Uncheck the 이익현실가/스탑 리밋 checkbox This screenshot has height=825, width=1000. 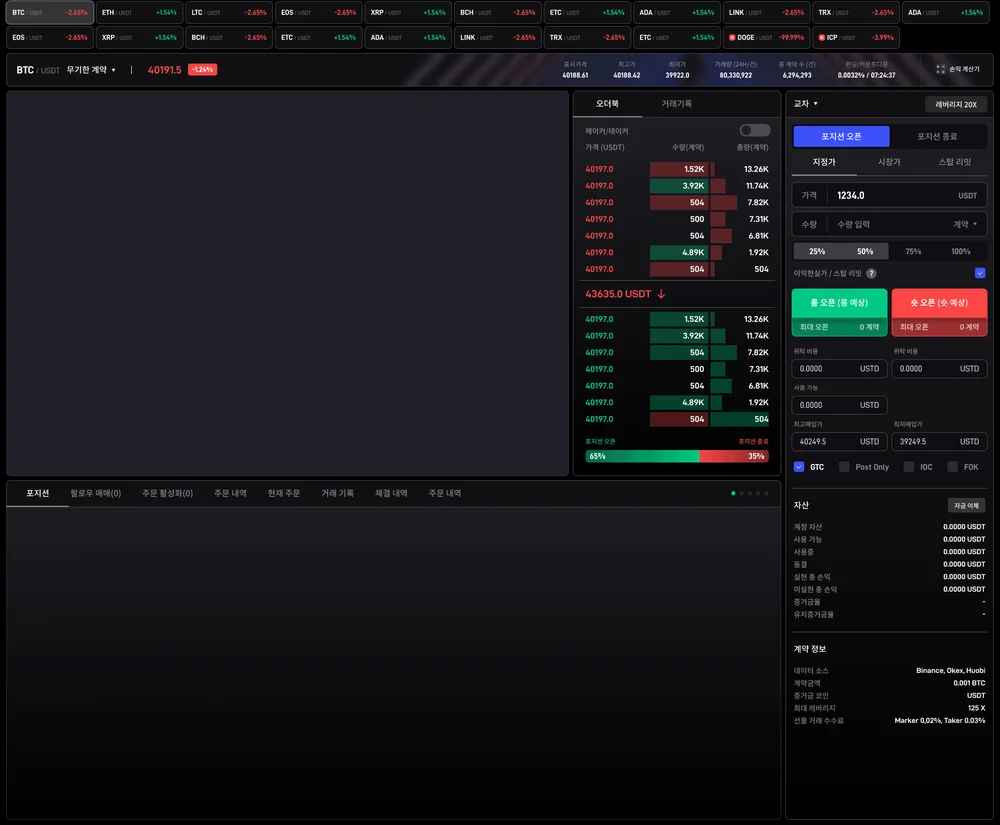980,272
